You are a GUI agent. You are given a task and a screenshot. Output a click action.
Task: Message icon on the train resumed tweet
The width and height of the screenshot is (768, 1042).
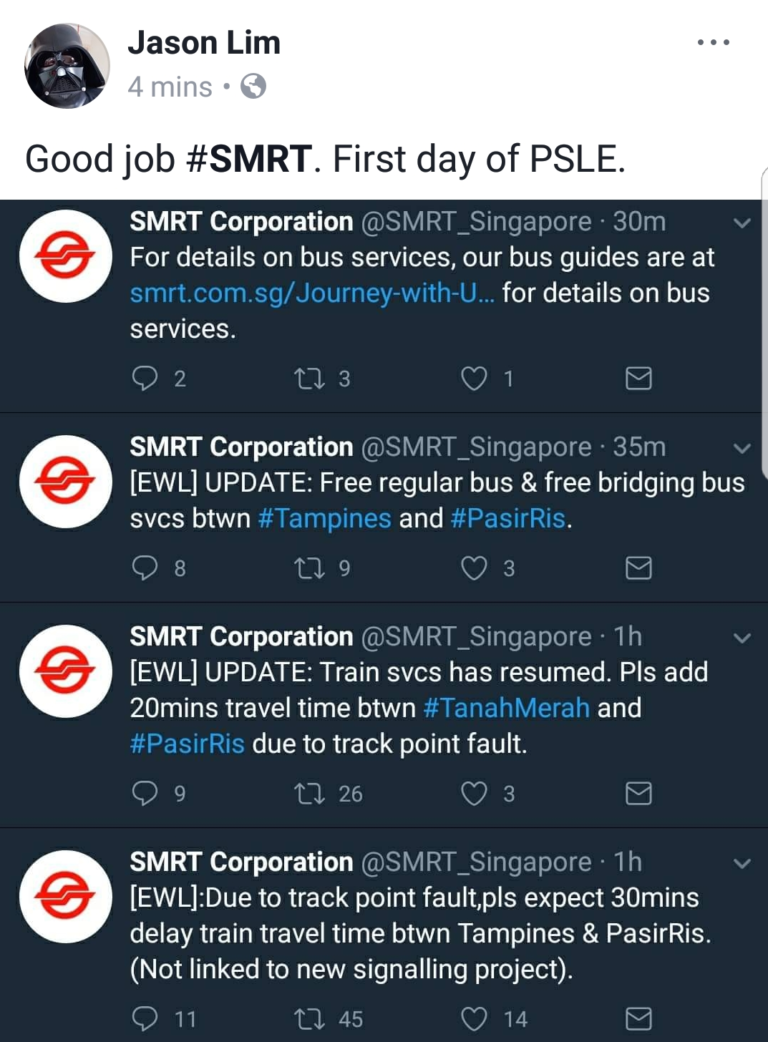638,794
